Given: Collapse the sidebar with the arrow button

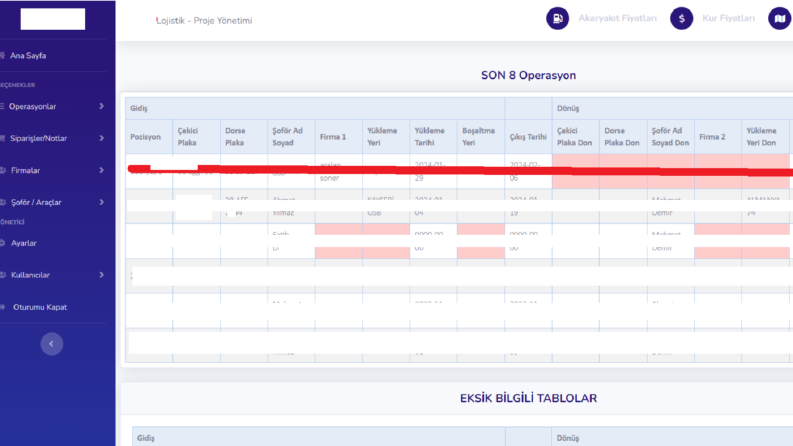Looking at the screenshot, I should pyautogui.click(x=52, y=344).
